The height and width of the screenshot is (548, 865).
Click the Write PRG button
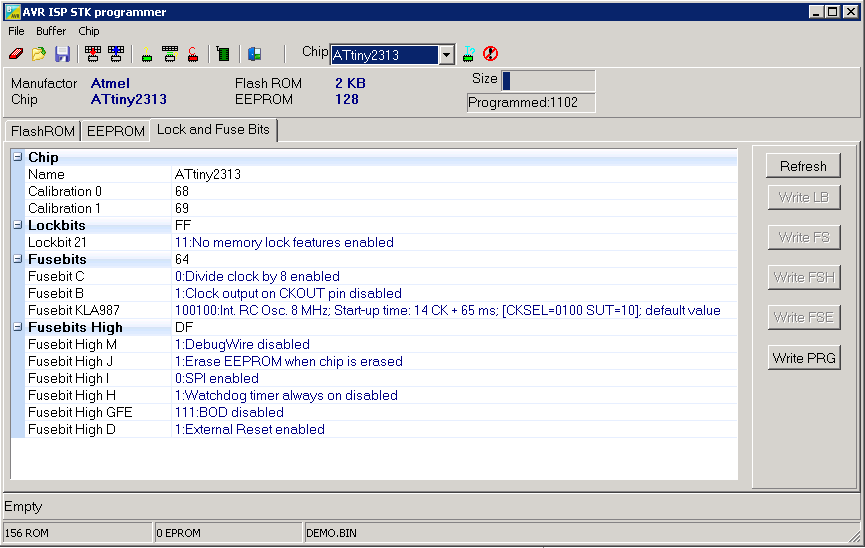pos(803,358)
